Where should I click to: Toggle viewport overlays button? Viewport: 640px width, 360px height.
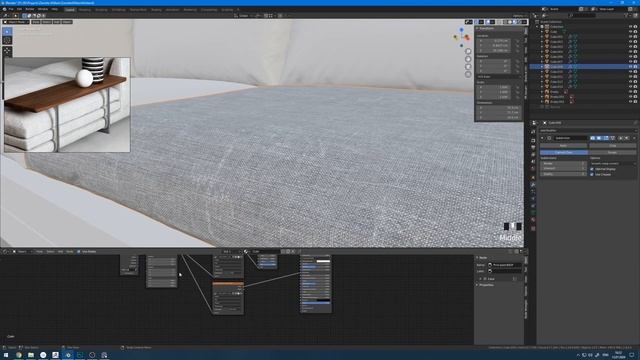pos(488,22)
